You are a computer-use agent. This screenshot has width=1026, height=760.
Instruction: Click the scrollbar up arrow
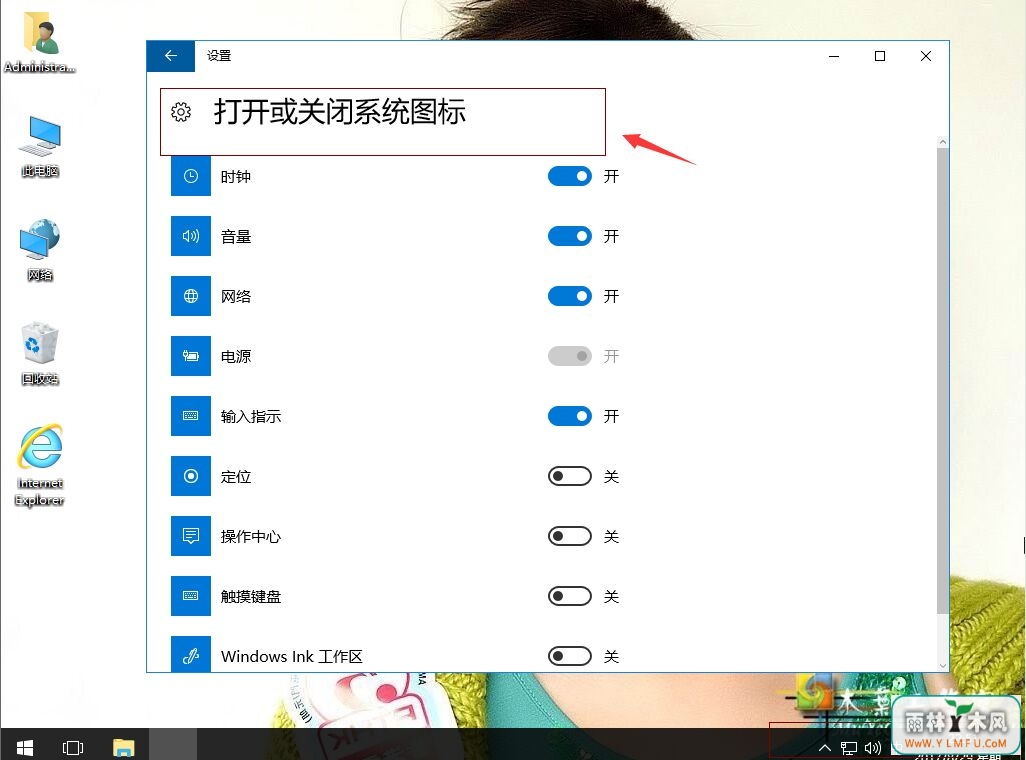tap(942, 141)
